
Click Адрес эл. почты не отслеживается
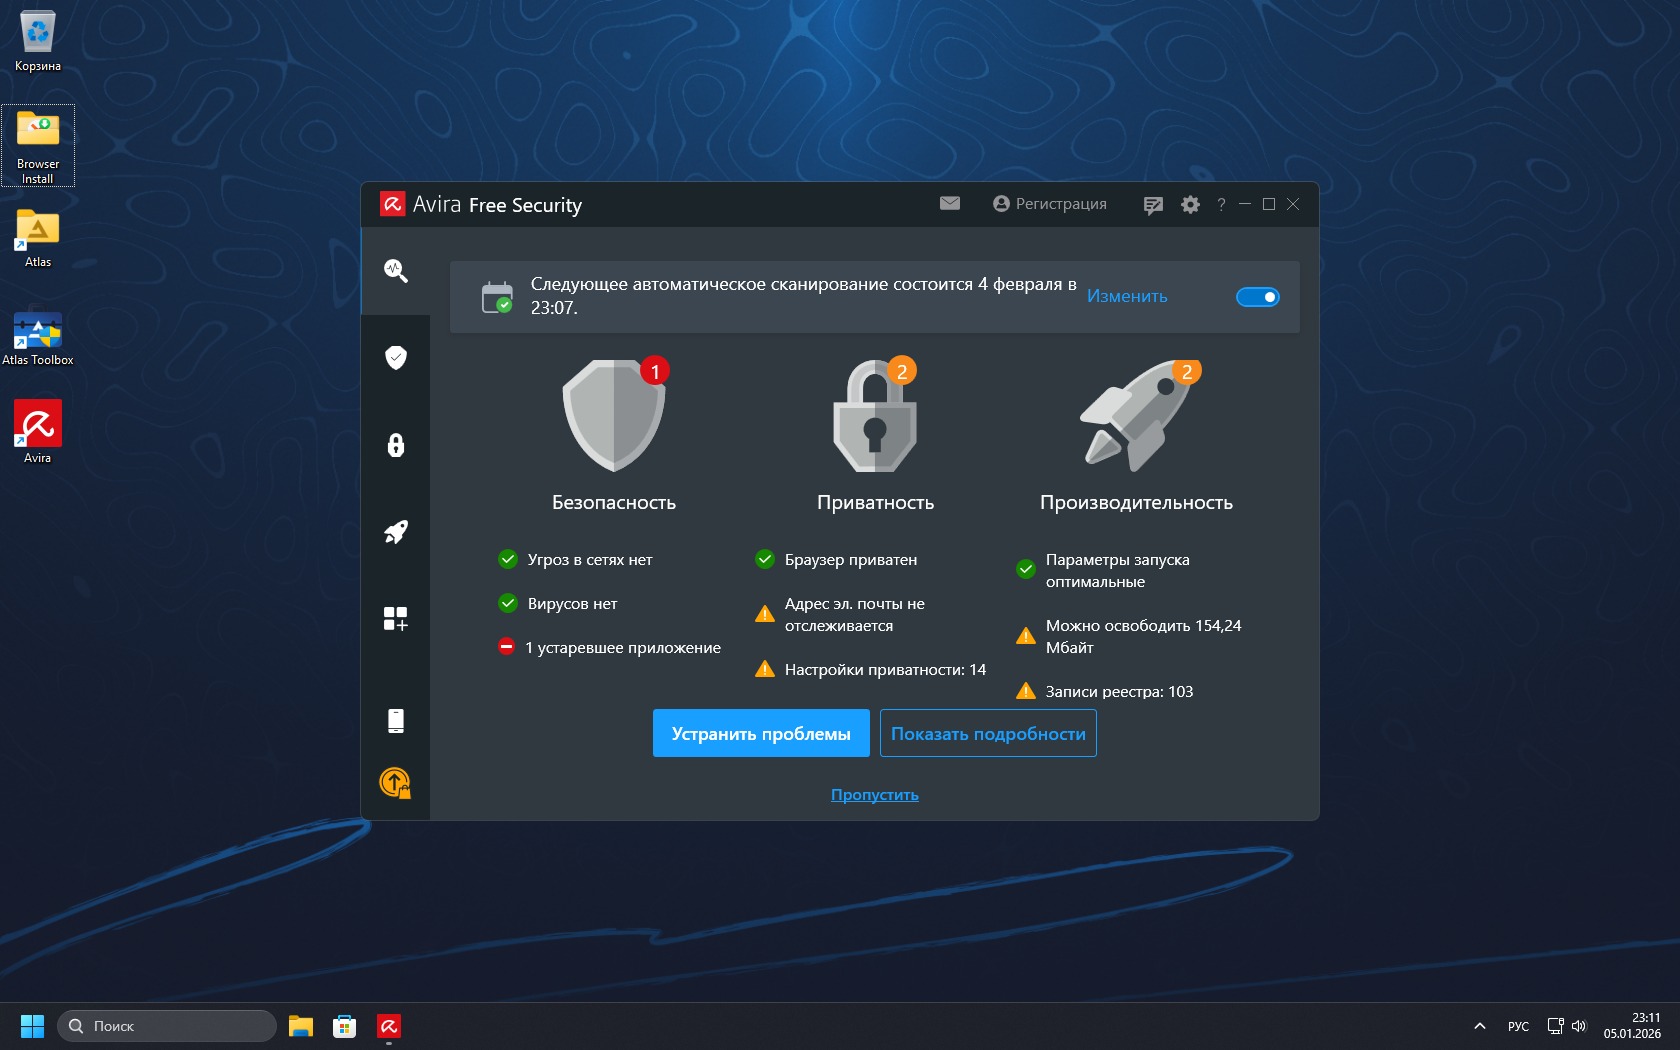[x=840, y=615]
